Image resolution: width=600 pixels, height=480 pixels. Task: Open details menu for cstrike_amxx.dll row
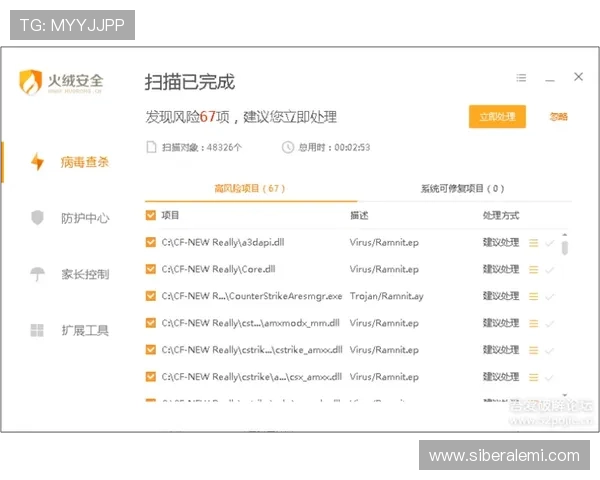[533, 350]
